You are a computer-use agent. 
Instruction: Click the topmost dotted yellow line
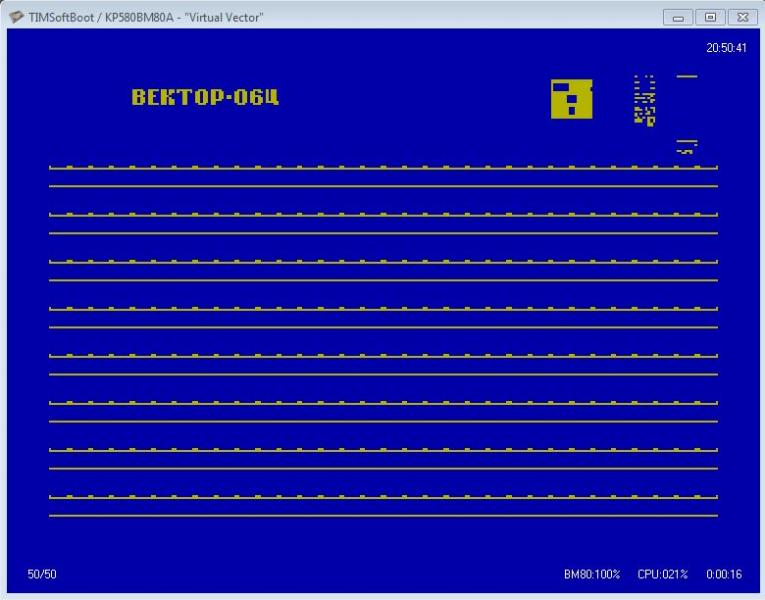pos(383,168)
